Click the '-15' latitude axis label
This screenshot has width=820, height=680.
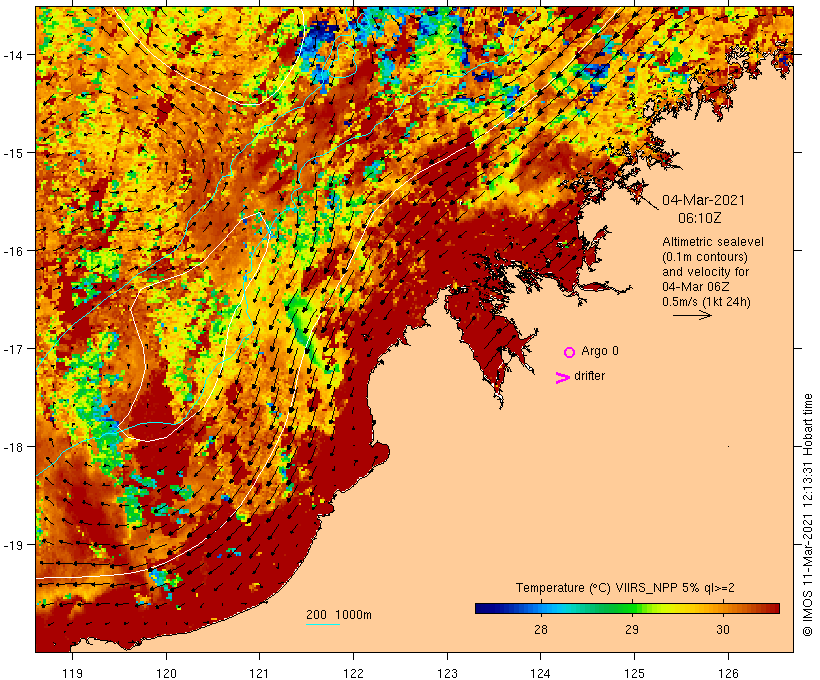tap(12, 153)
